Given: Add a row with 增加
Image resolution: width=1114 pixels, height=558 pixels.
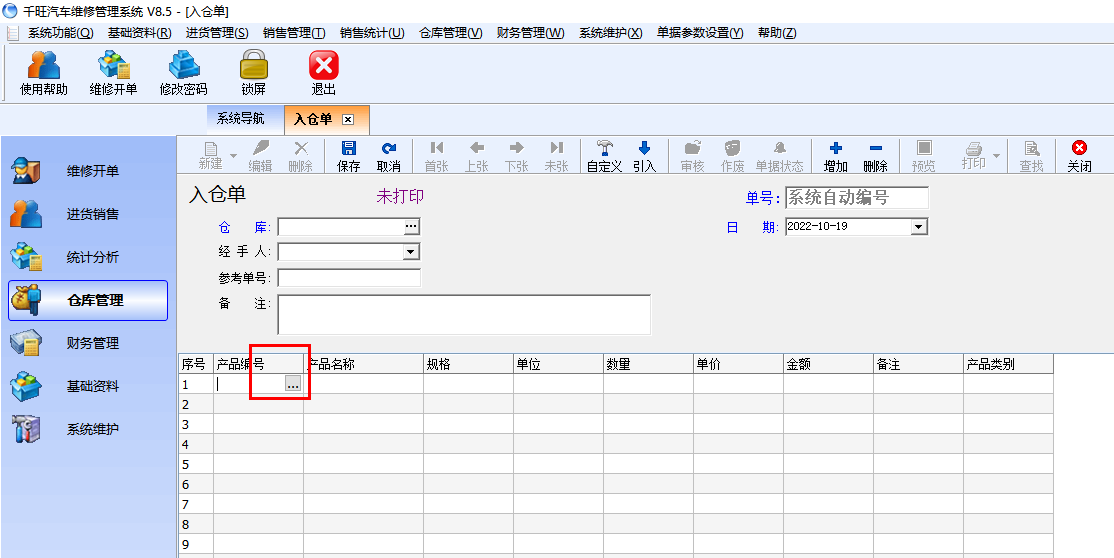Looking at the screenshot, I should click(x=836, y=156).
